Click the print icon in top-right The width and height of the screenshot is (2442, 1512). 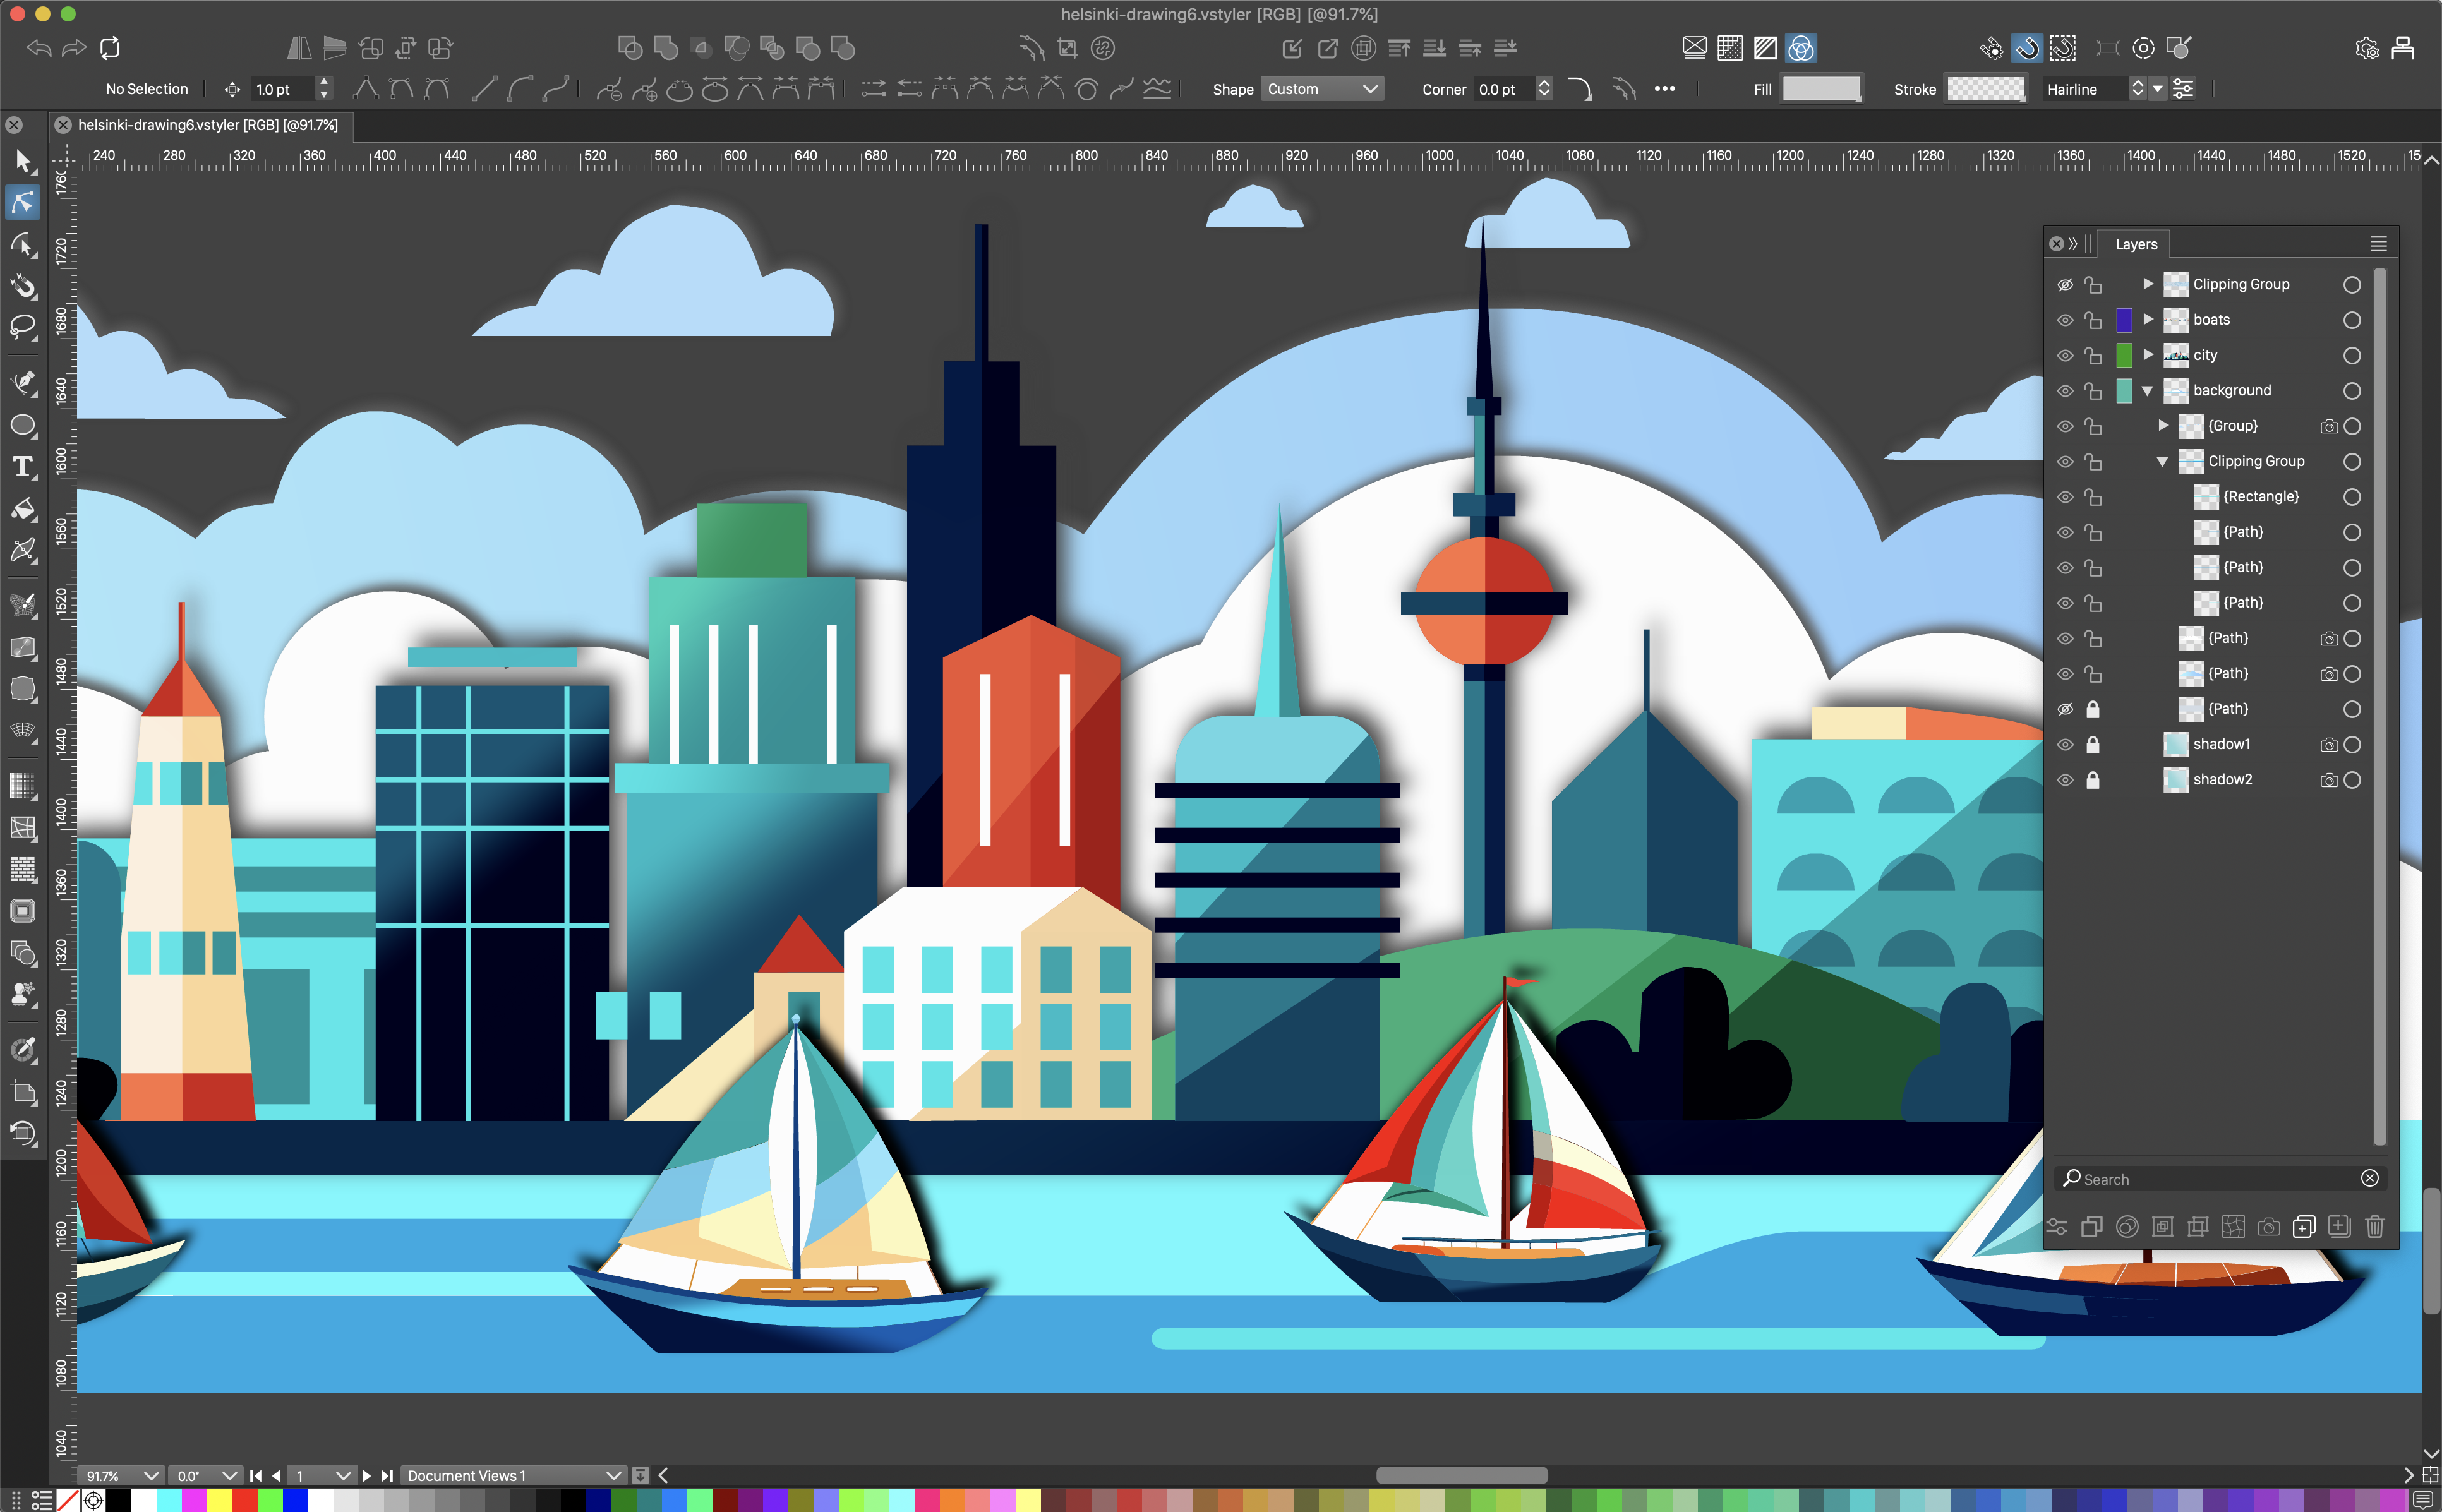2403,47
